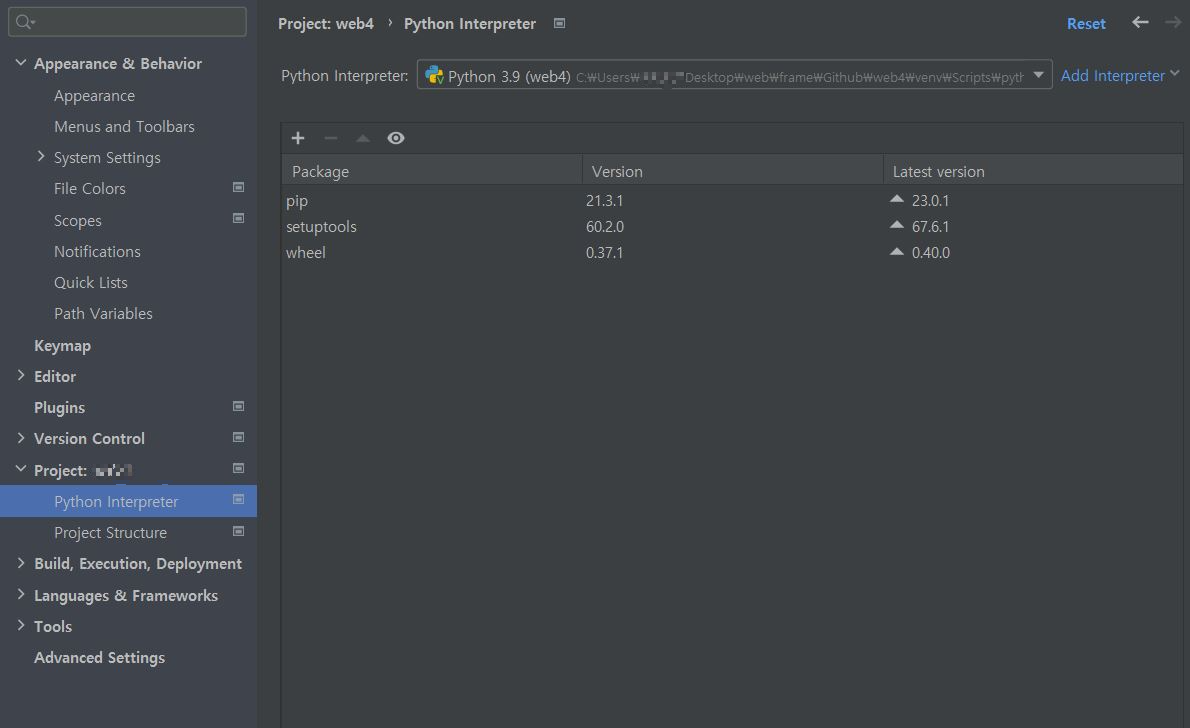
Task: Click project-level icon next to Project Structure
Action: click(x=238, y=531)
